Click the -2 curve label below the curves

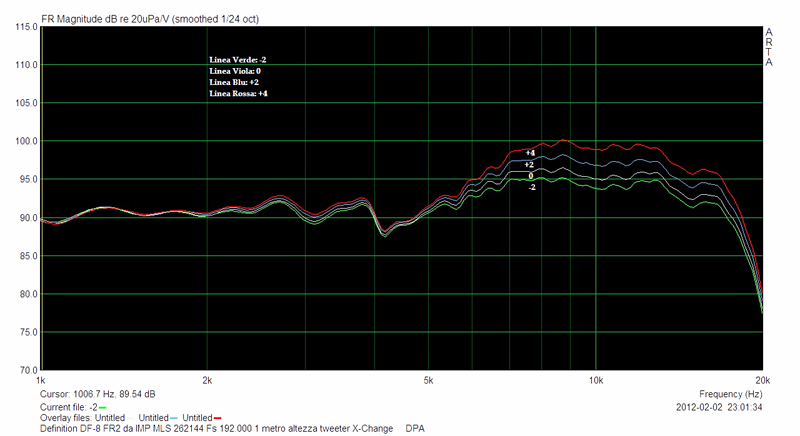click(x=531, y=187)
